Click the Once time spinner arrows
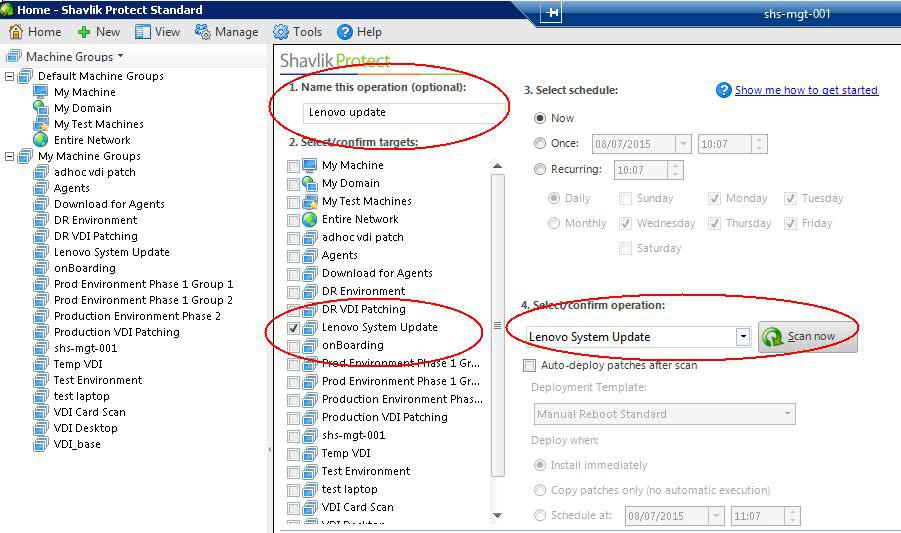Screen dimensions: 901x533 (759, 144)
